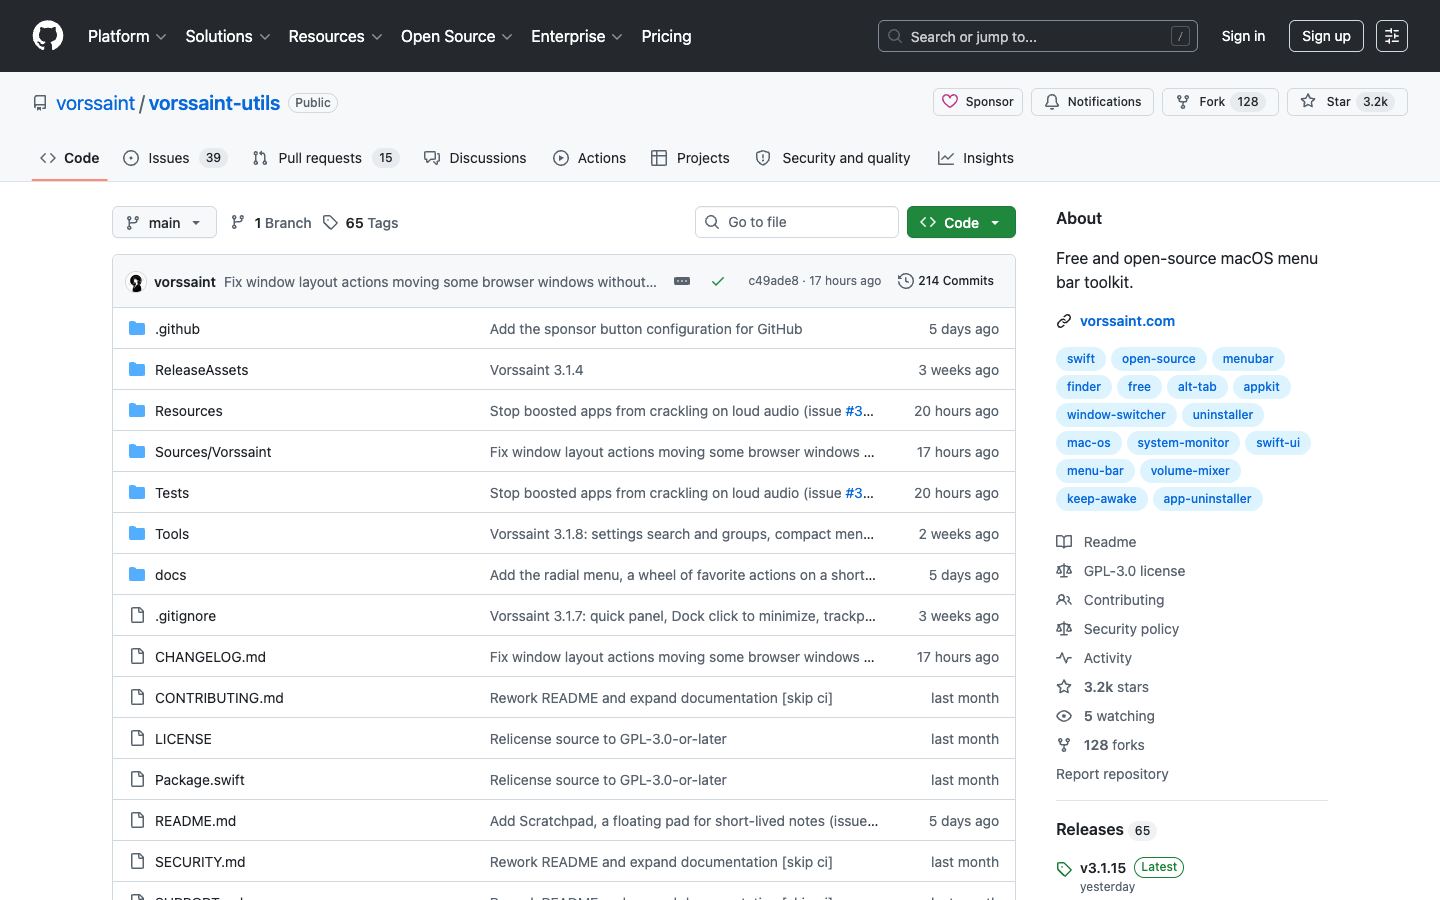Open the vorssaint.com website link
1440x900 pixels.
pyautogui.click(x=1127, y=321)
